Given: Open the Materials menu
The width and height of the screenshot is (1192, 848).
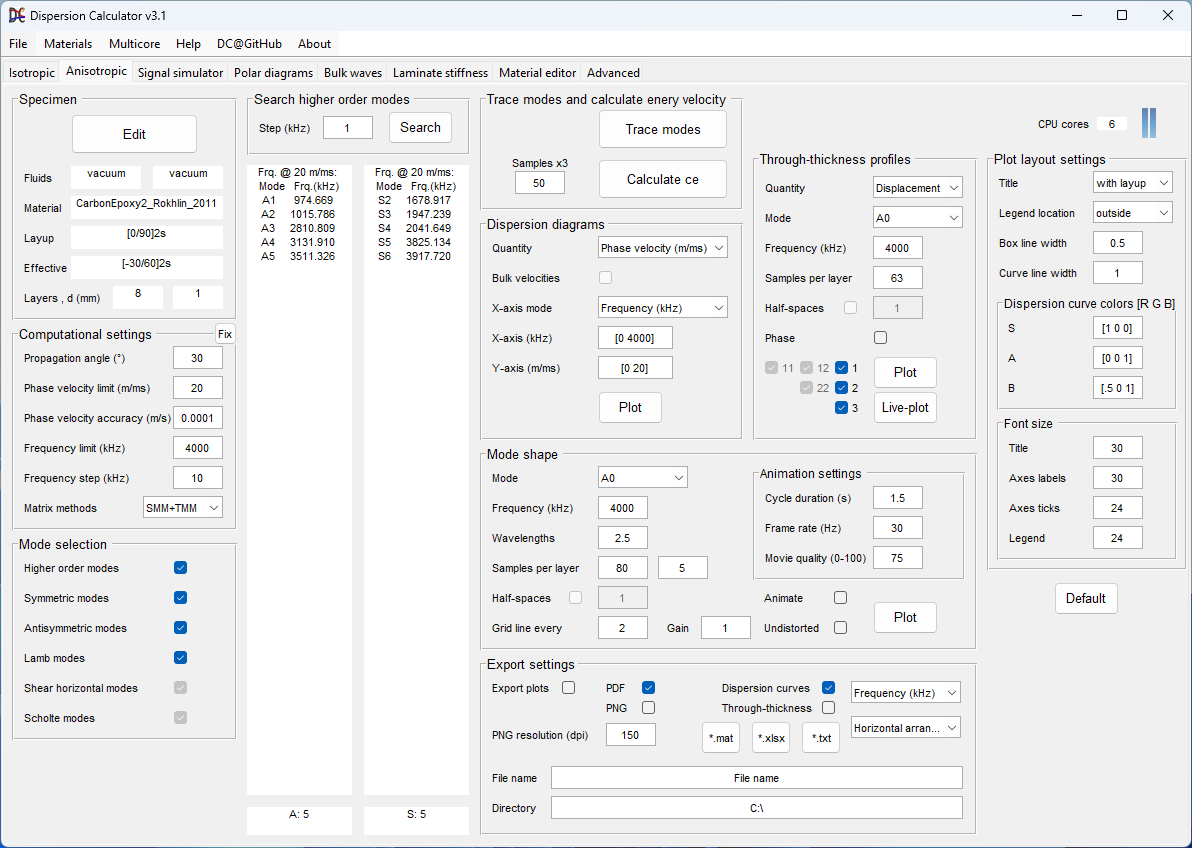Looking at the screenshot, I should (68, 44).
